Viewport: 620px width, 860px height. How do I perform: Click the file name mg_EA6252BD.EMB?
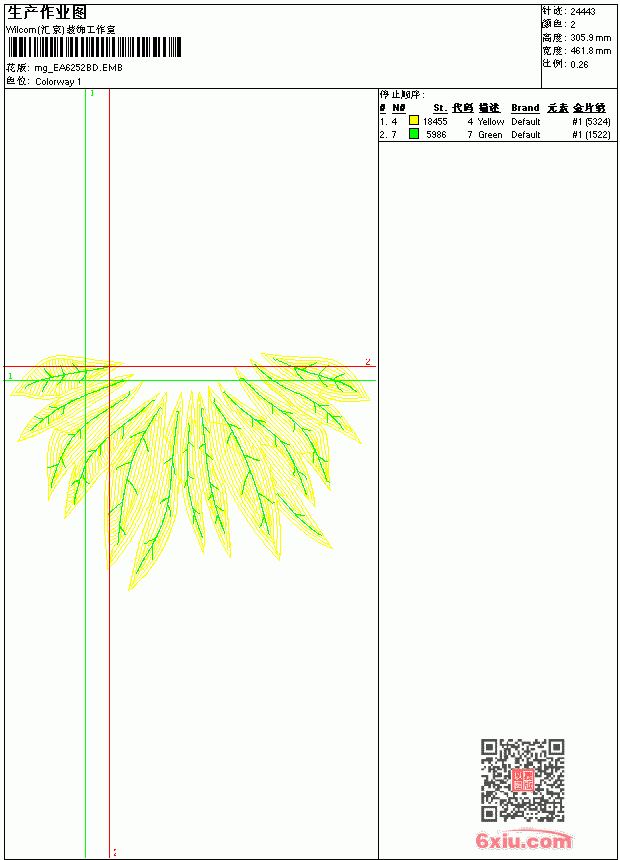pyautogui.click(x=78, y=68)
